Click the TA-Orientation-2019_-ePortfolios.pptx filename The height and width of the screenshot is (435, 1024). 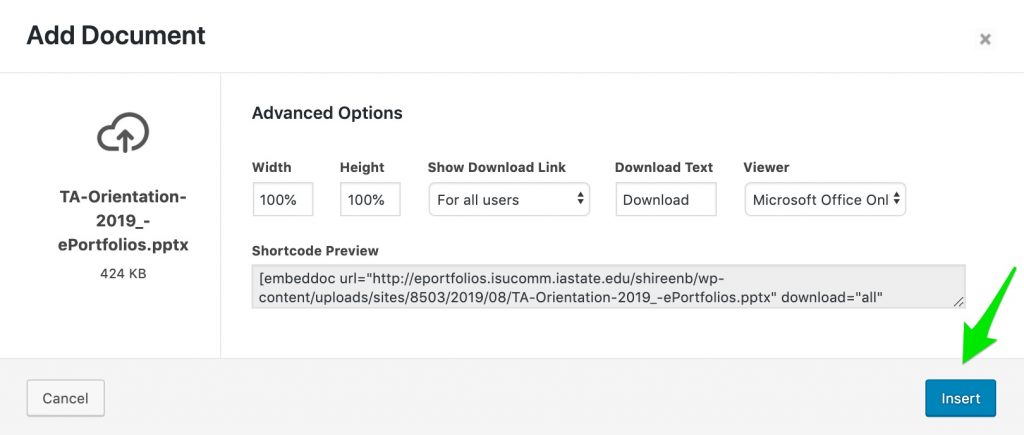[123, 221]
